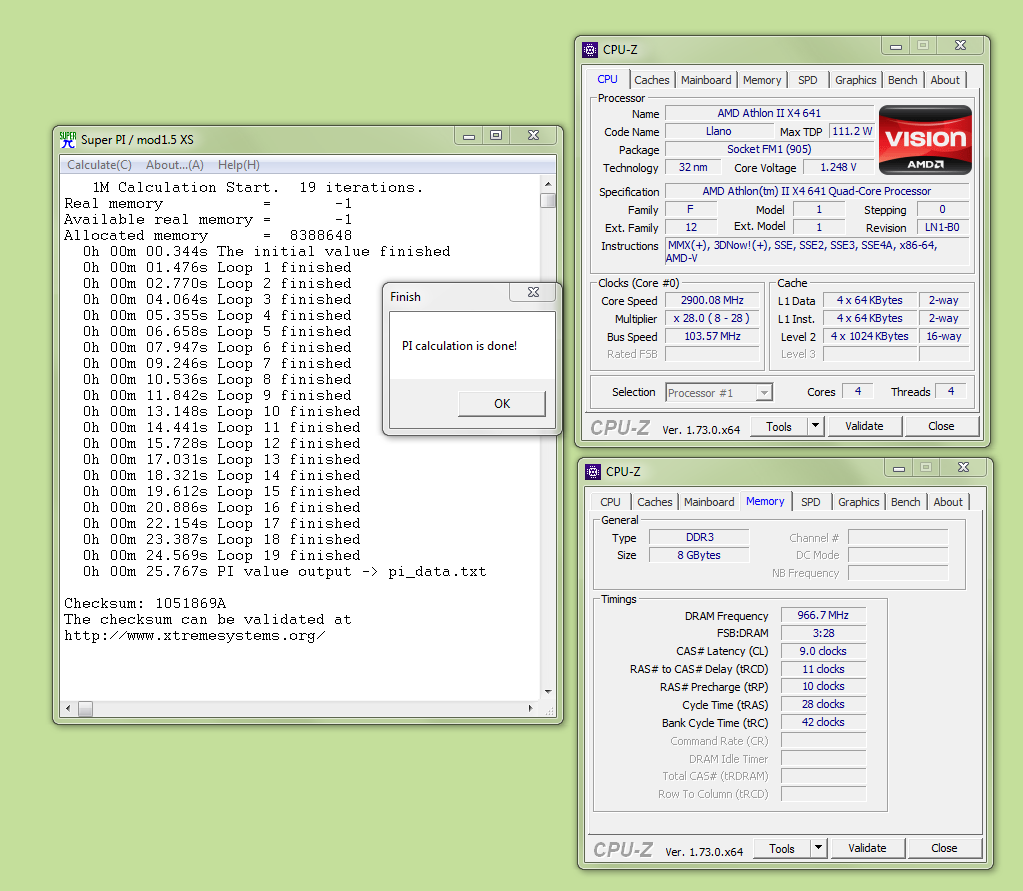Maximize the Super PI window
Screen dimensions: 1023x891
(x=496, y=136)
